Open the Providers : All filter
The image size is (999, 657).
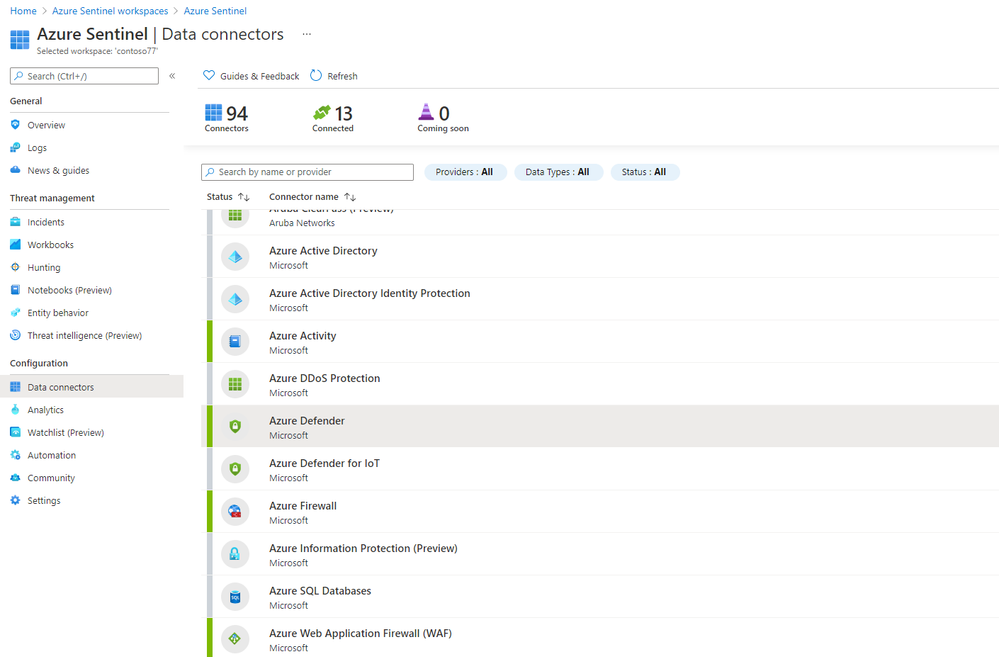(x=465, y=172)
